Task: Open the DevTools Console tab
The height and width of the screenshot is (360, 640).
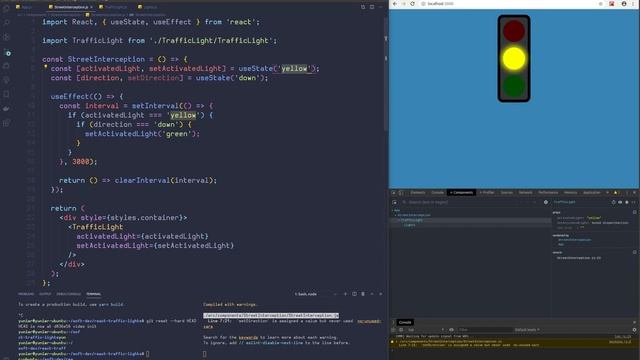Action: pos(438,193)
